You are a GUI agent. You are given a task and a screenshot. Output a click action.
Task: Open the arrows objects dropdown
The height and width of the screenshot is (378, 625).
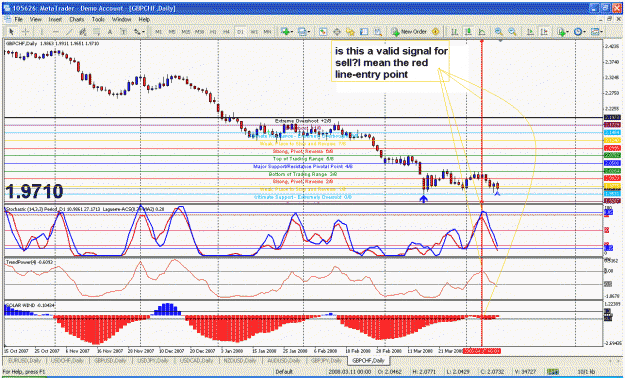139,32
